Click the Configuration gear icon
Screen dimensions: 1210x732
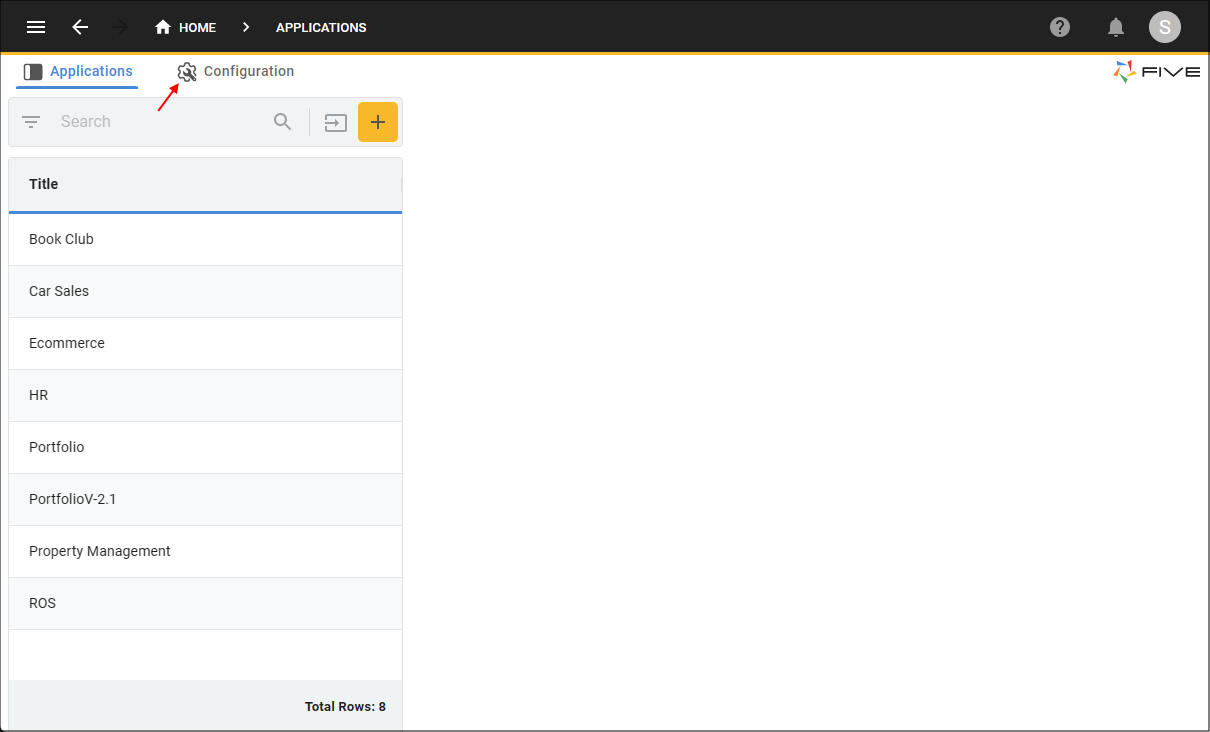point(187,72)
